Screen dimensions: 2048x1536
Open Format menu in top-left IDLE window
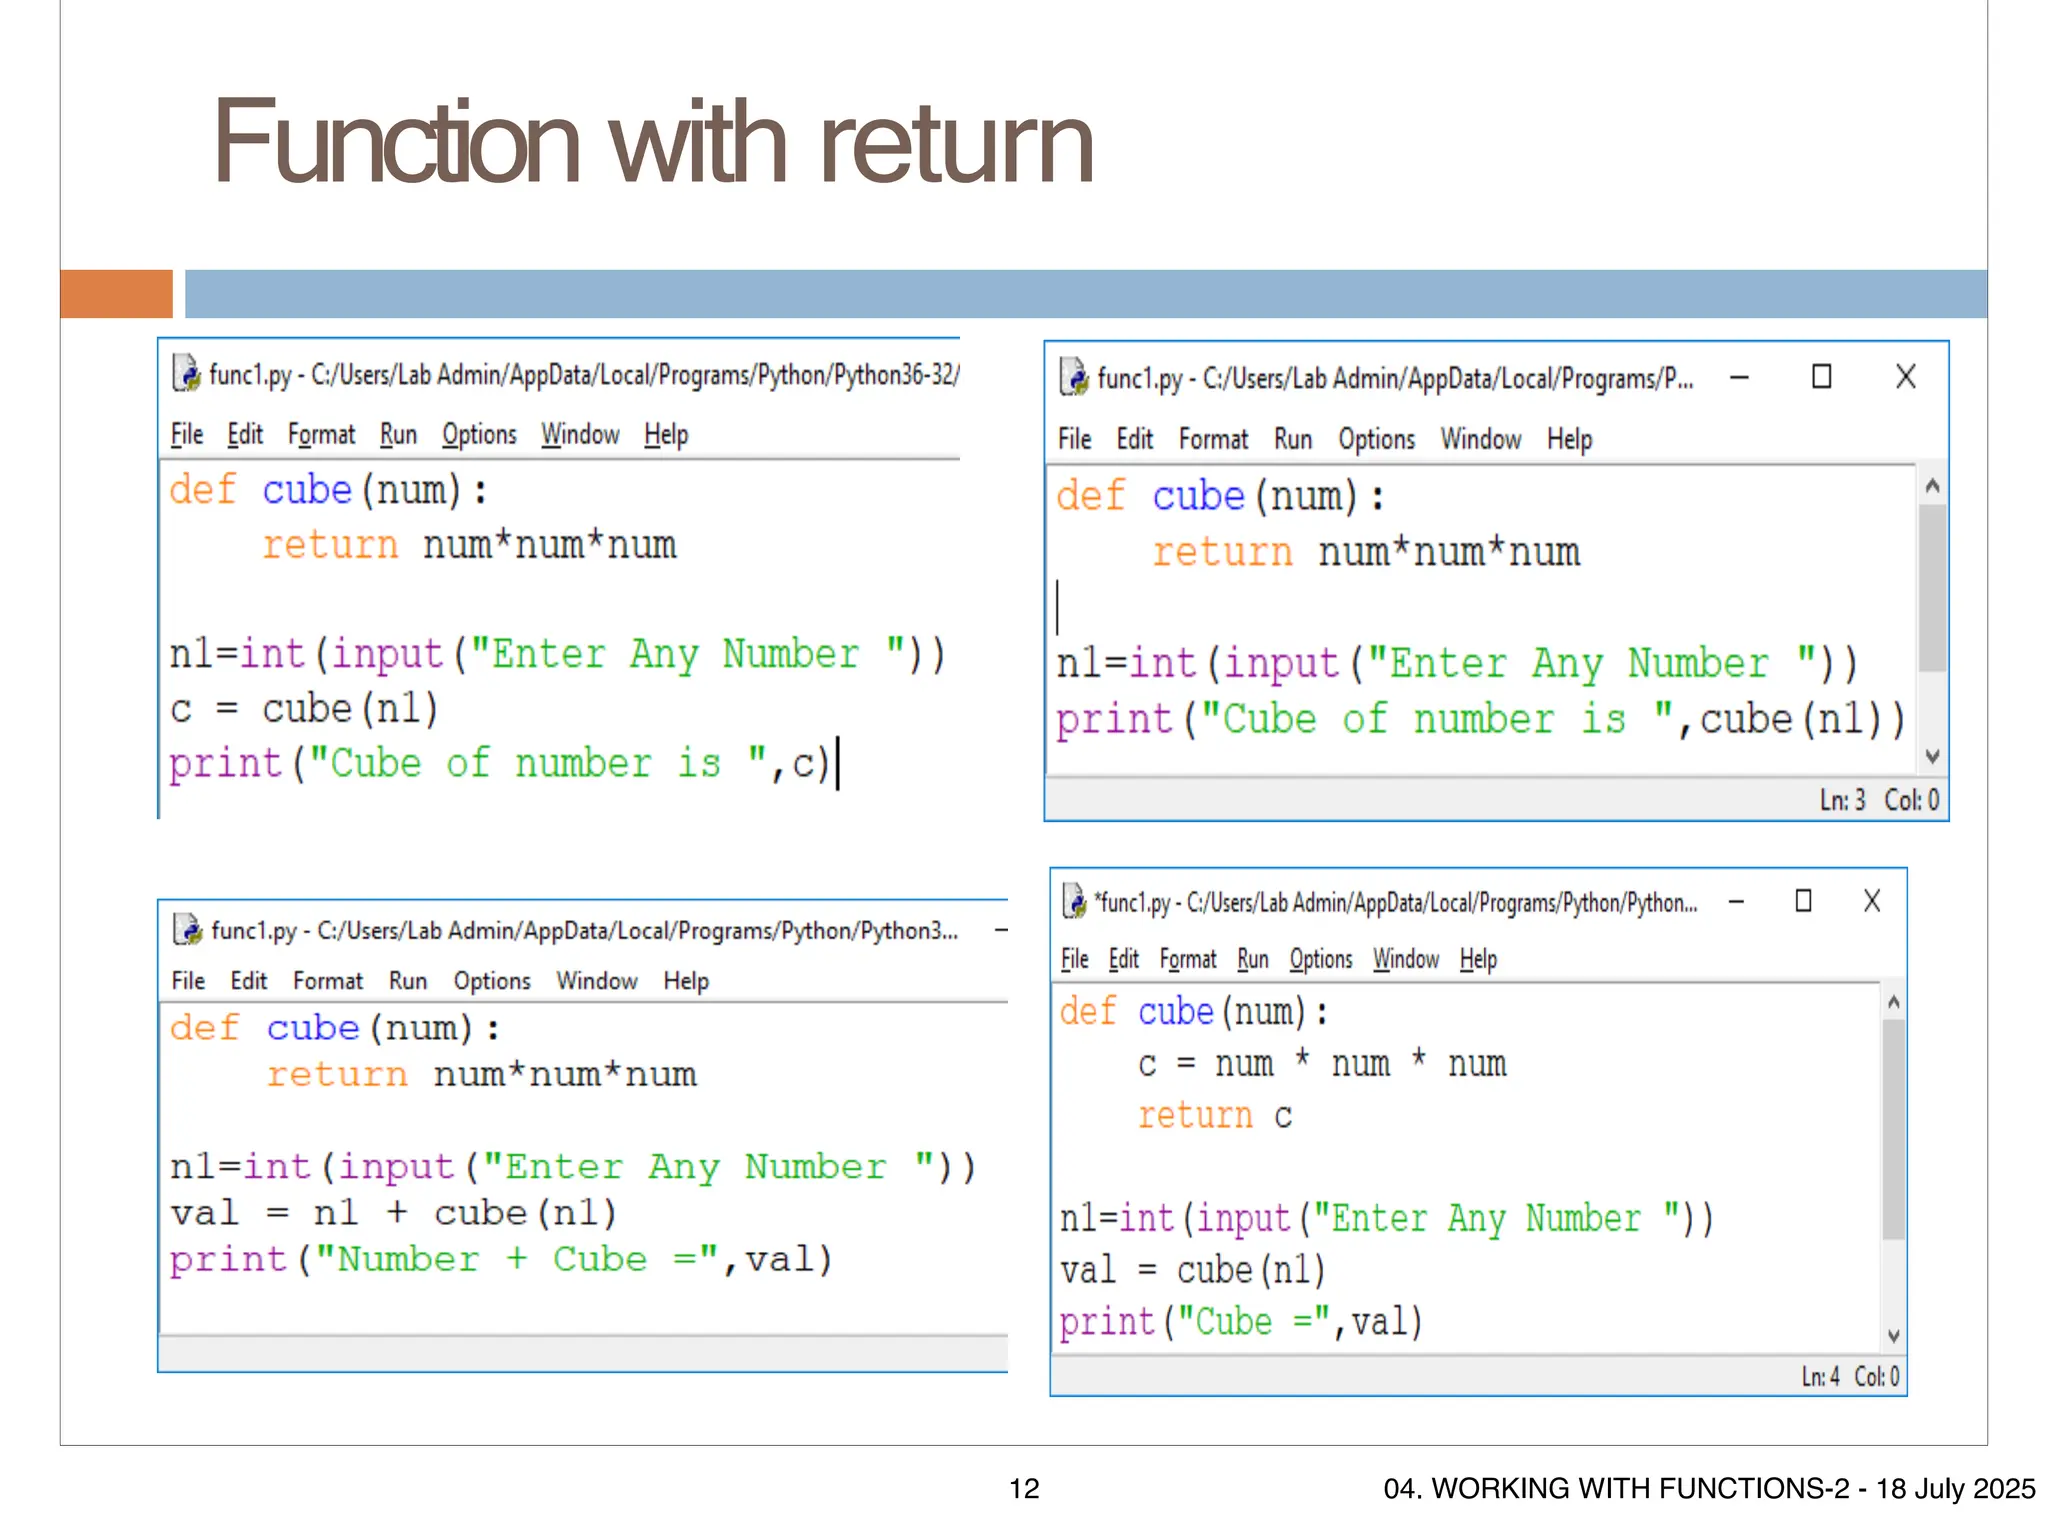point(321,434)
